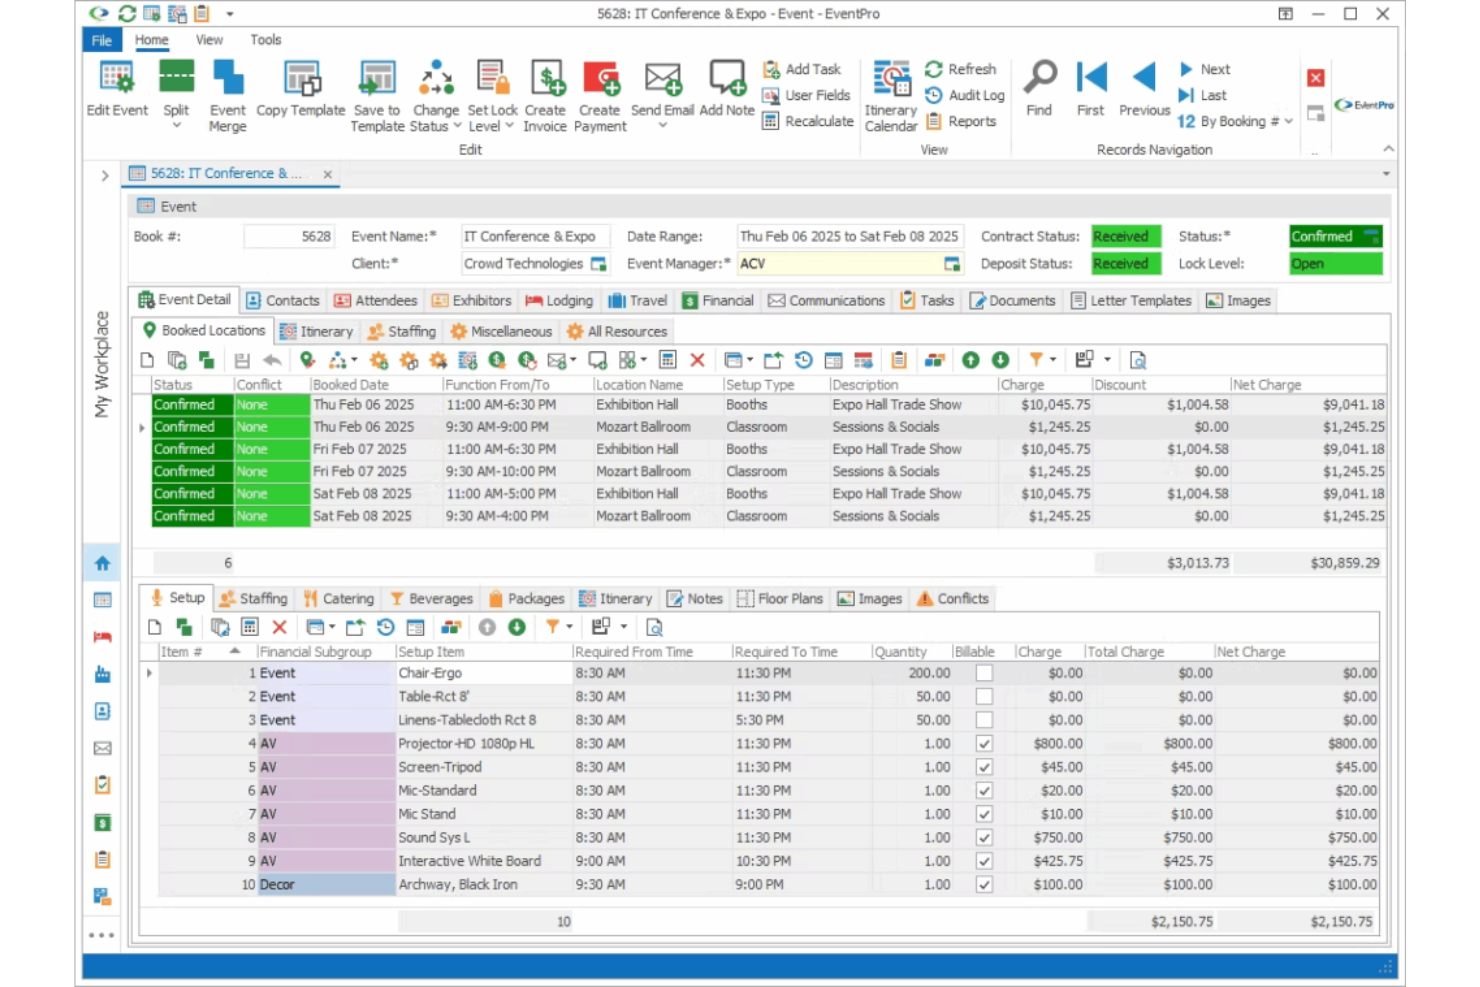Click the Event Name input field
1480x987 pixels.
click(x=535, y=236)
